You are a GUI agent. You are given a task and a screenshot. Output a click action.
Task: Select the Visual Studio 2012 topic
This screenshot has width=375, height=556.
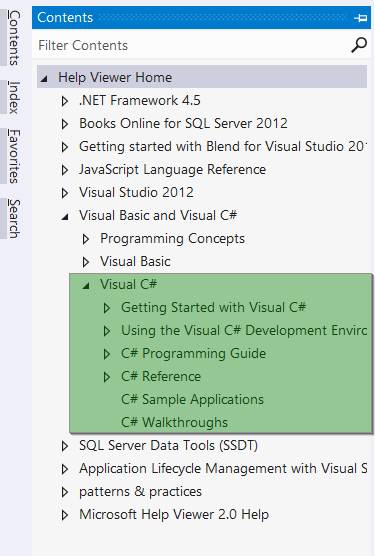click(x=136, y=193)
